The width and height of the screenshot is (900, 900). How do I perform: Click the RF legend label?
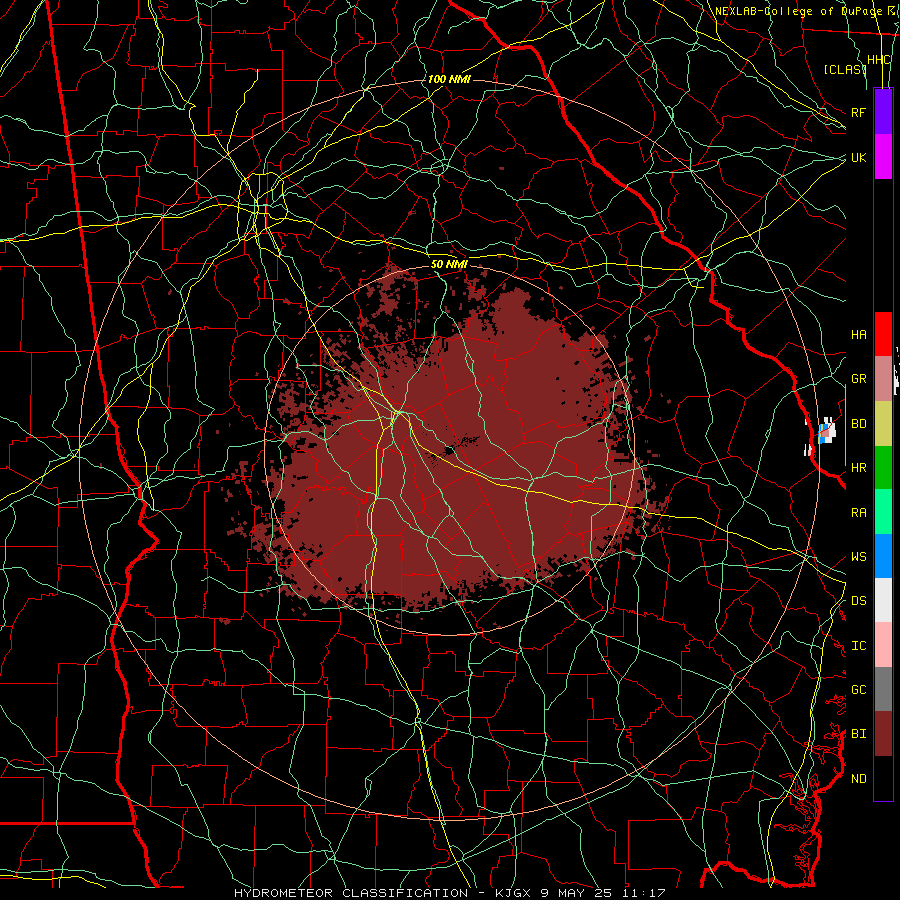(858, 112)
